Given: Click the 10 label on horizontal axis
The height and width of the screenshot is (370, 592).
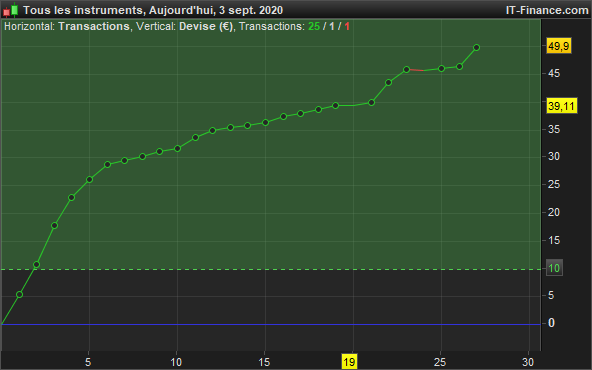Looking at the screenshot, I should tap(176, 362).
